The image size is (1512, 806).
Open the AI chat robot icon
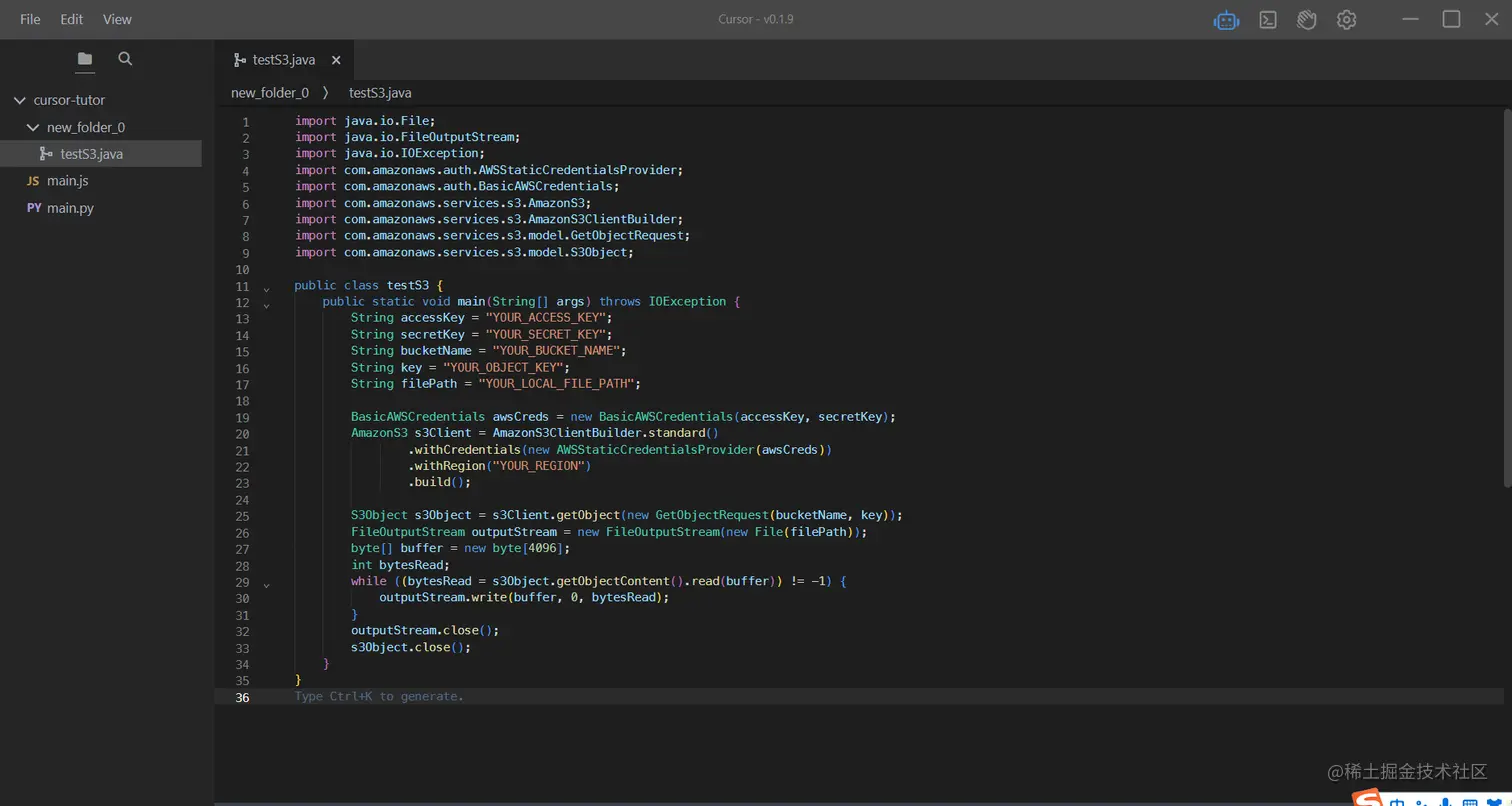1226,20
